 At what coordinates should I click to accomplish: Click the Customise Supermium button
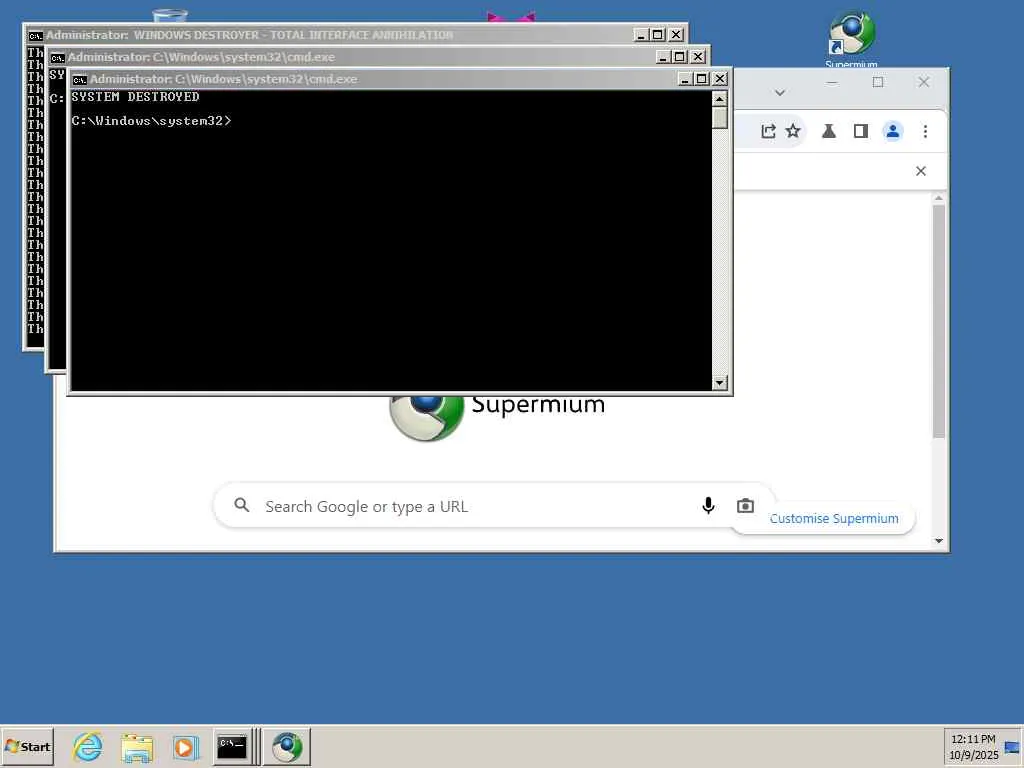(x=833, y=519)
